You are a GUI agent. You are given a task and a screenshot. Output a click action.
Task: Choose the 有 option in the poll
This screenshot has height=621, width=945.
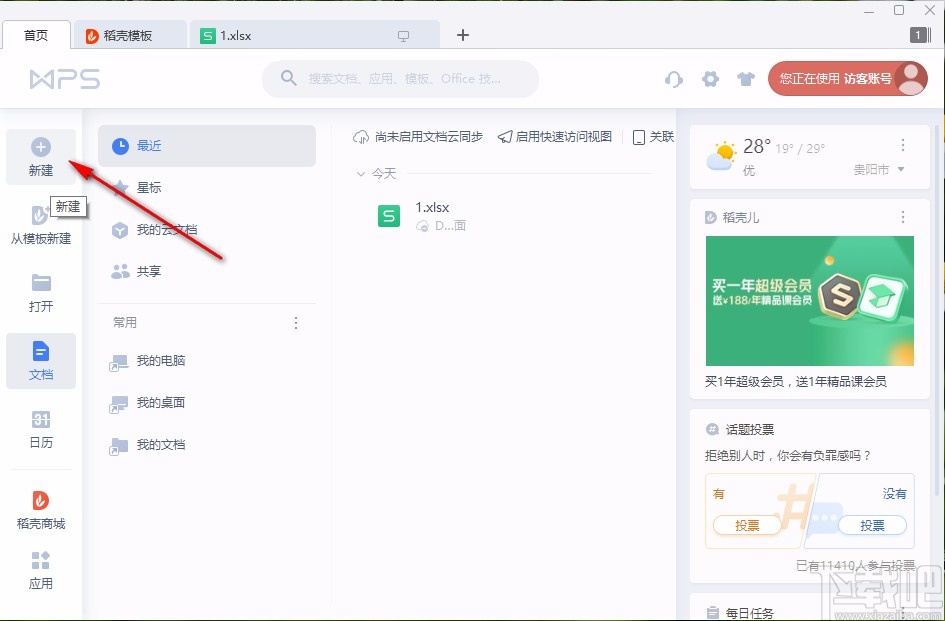pyautogui.click(x=719, y=493)
